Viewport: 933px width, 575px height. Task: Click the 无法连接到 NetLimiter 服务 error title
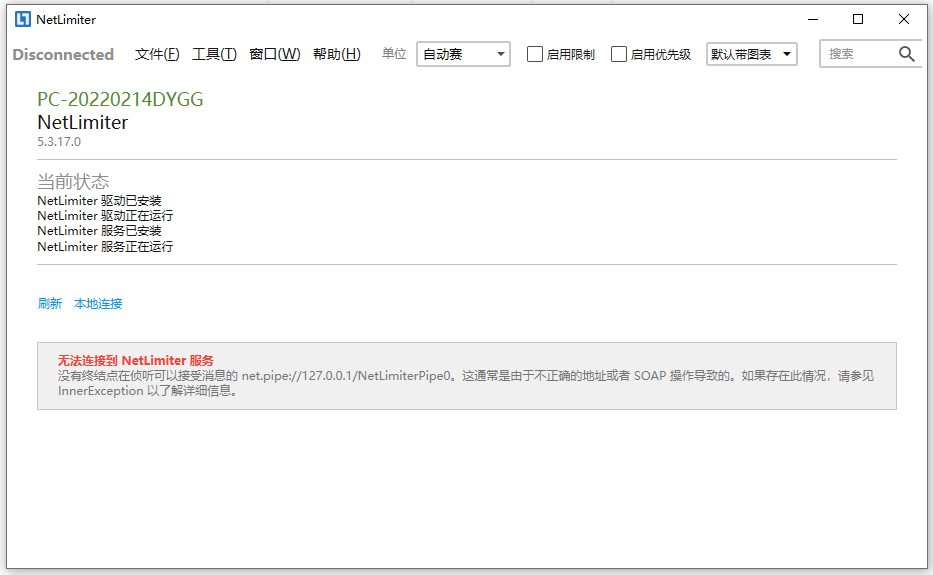click(x=136, y=360)
